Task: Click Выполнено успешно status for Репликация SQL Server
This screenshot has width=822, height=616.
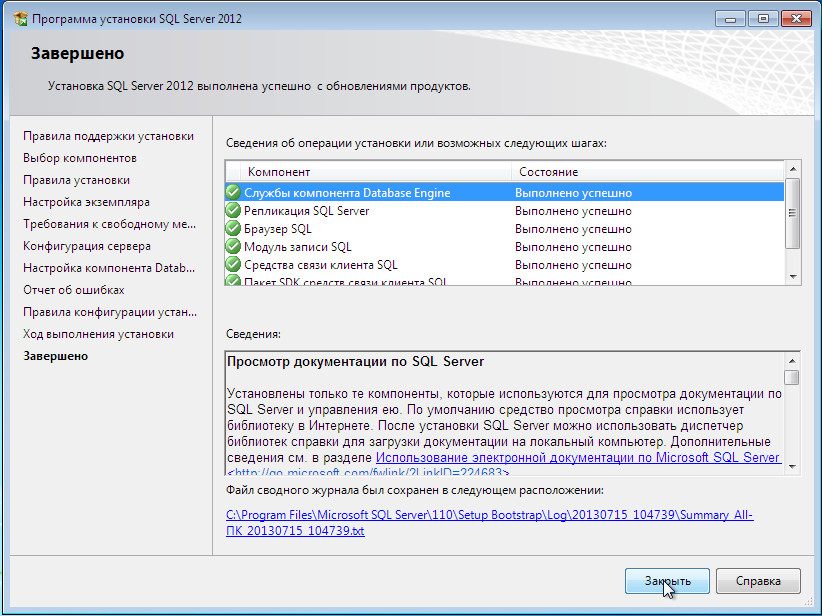Action: pos(573,211)
